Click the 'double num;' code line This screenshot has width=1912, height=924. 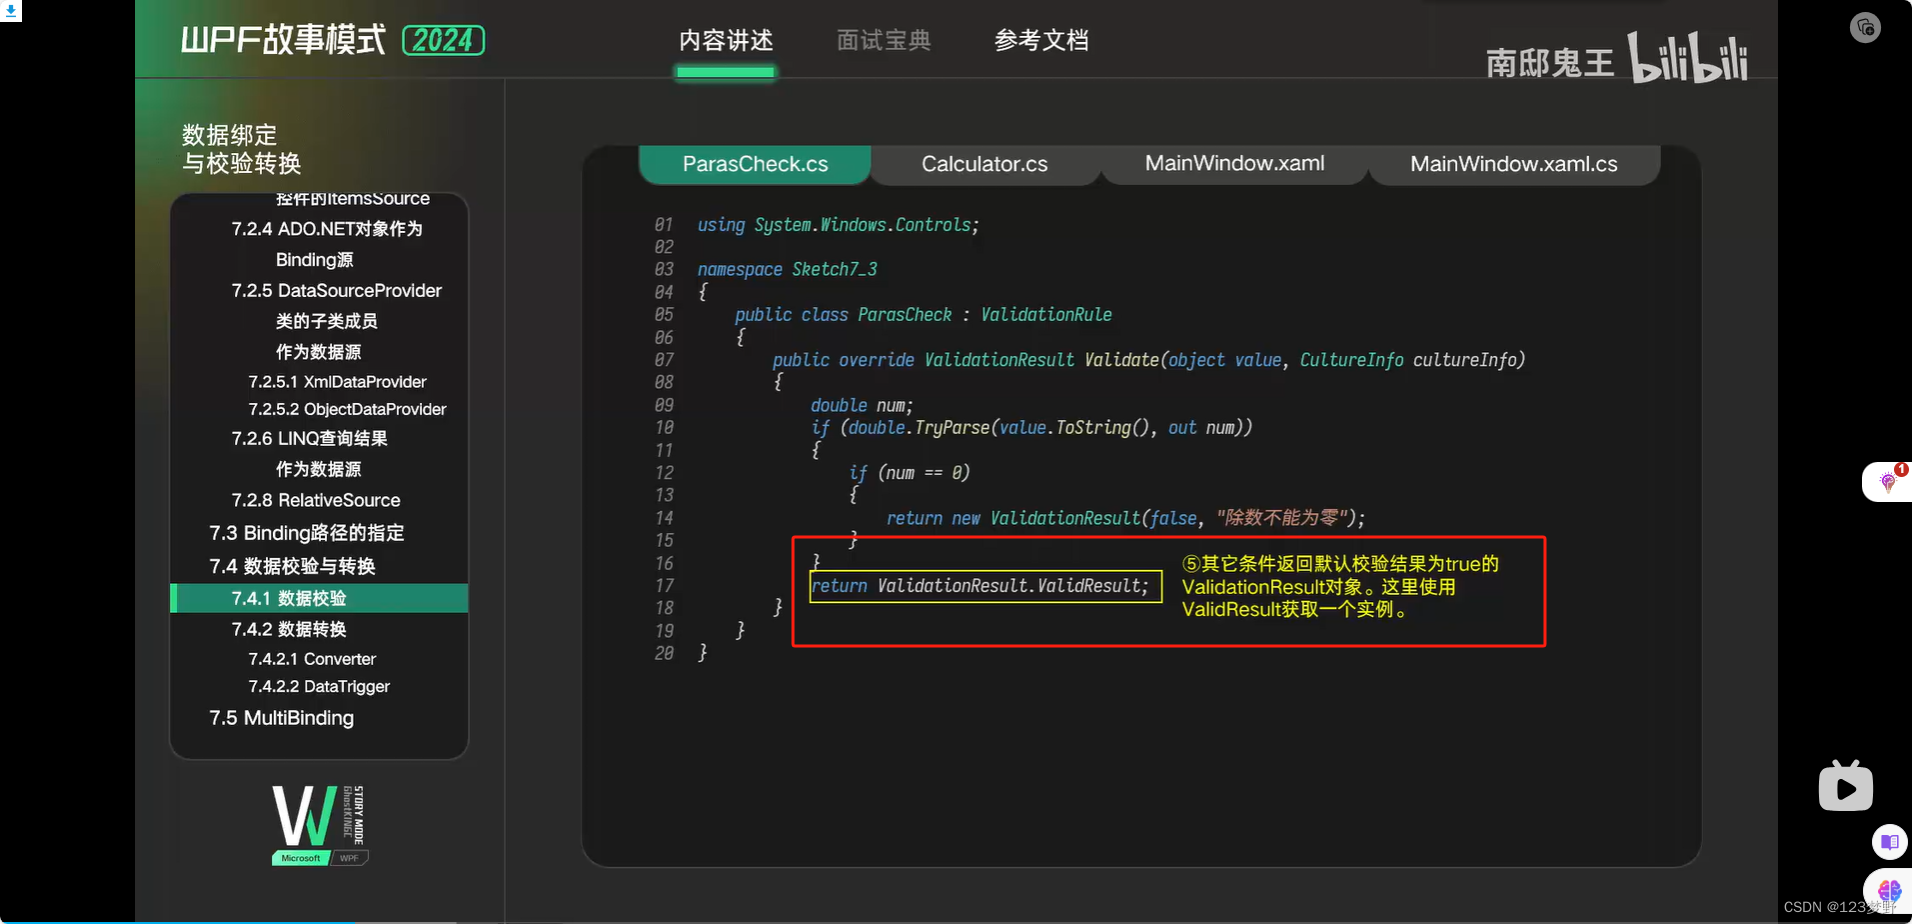pyautogui.click(x=861, y=405)
